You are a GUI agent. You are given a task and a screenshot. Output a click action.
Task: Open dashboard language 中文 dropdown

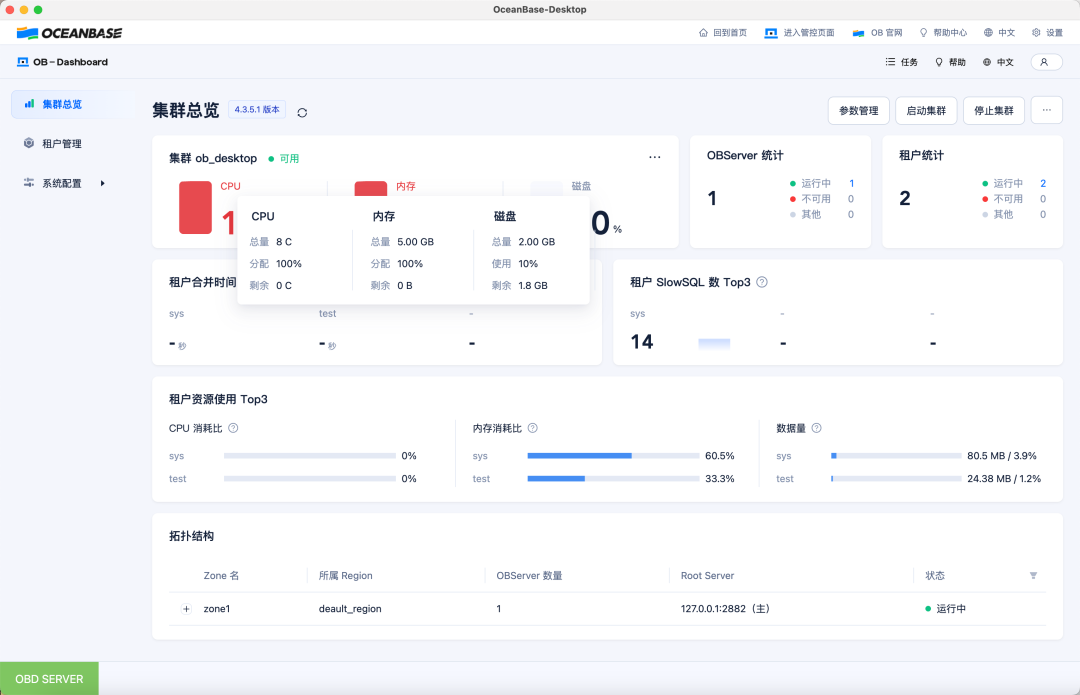[998, 62]
